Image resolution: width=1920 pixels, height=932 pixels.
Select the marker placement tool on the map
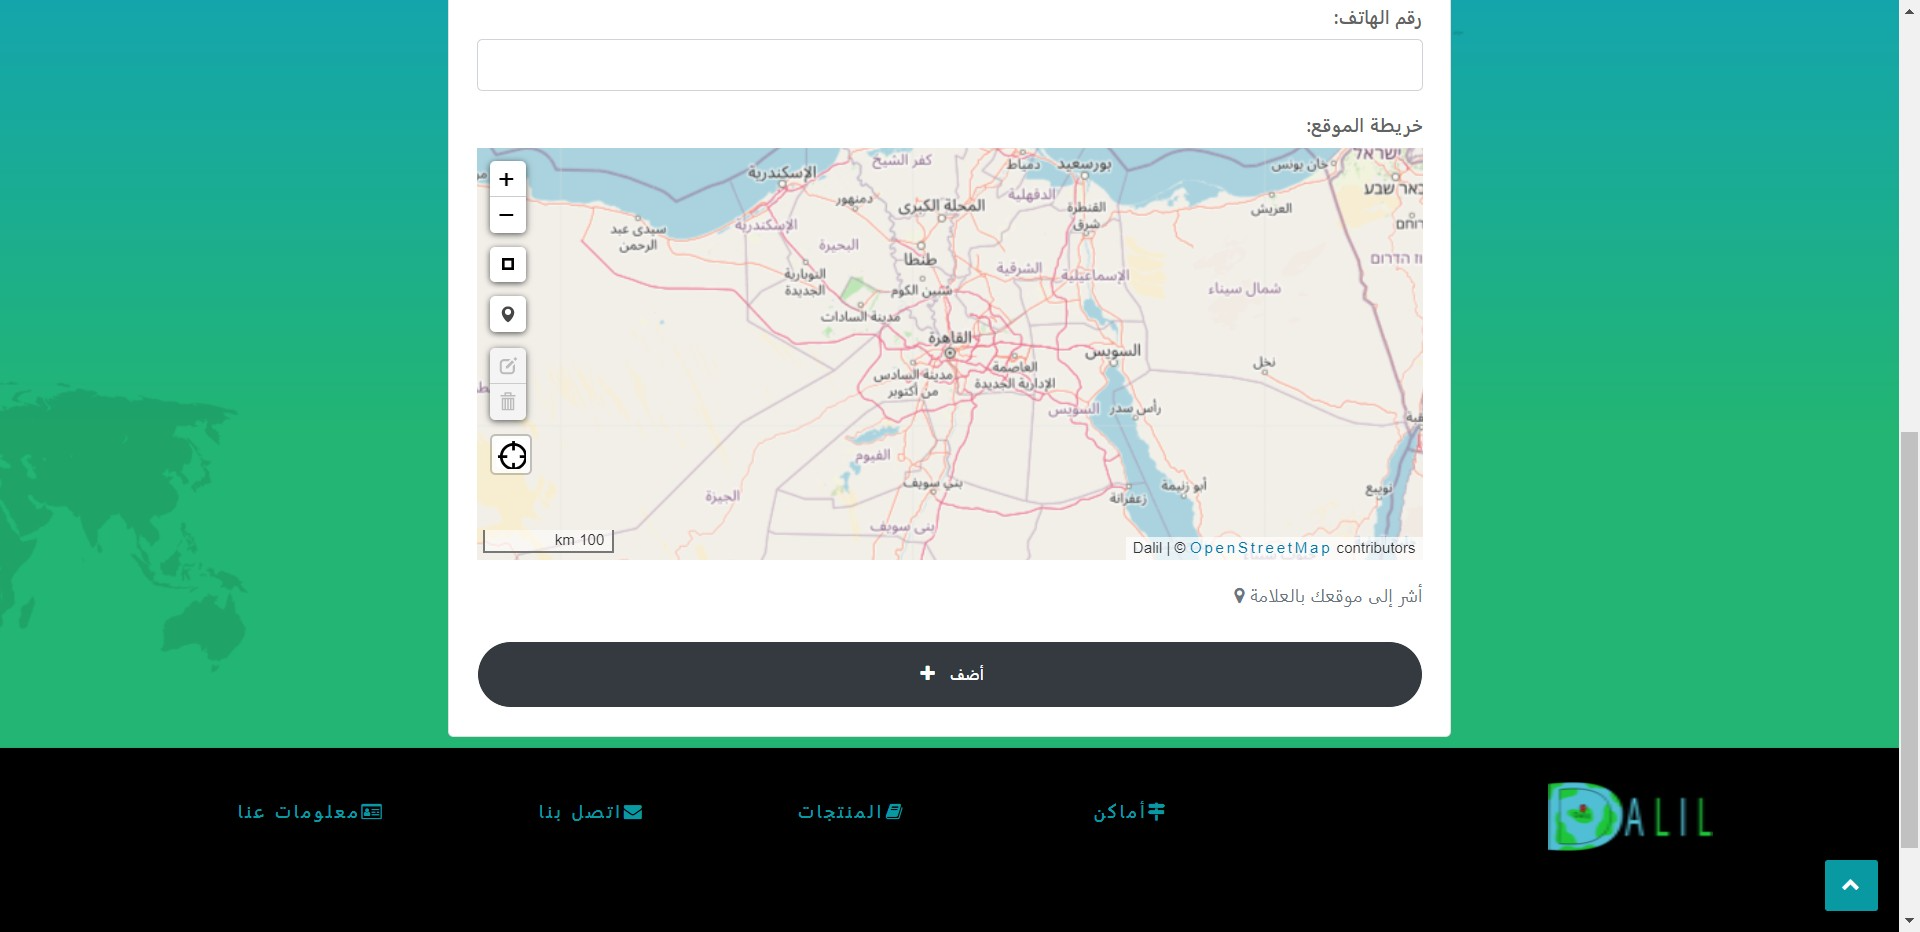pyautogui.click(x=508, y=313)
